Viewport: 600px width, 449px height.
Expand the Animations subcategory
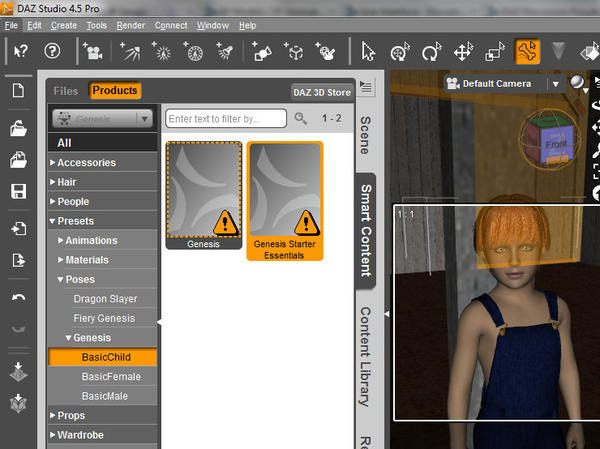pyautogui.click(x=60, y=240)
